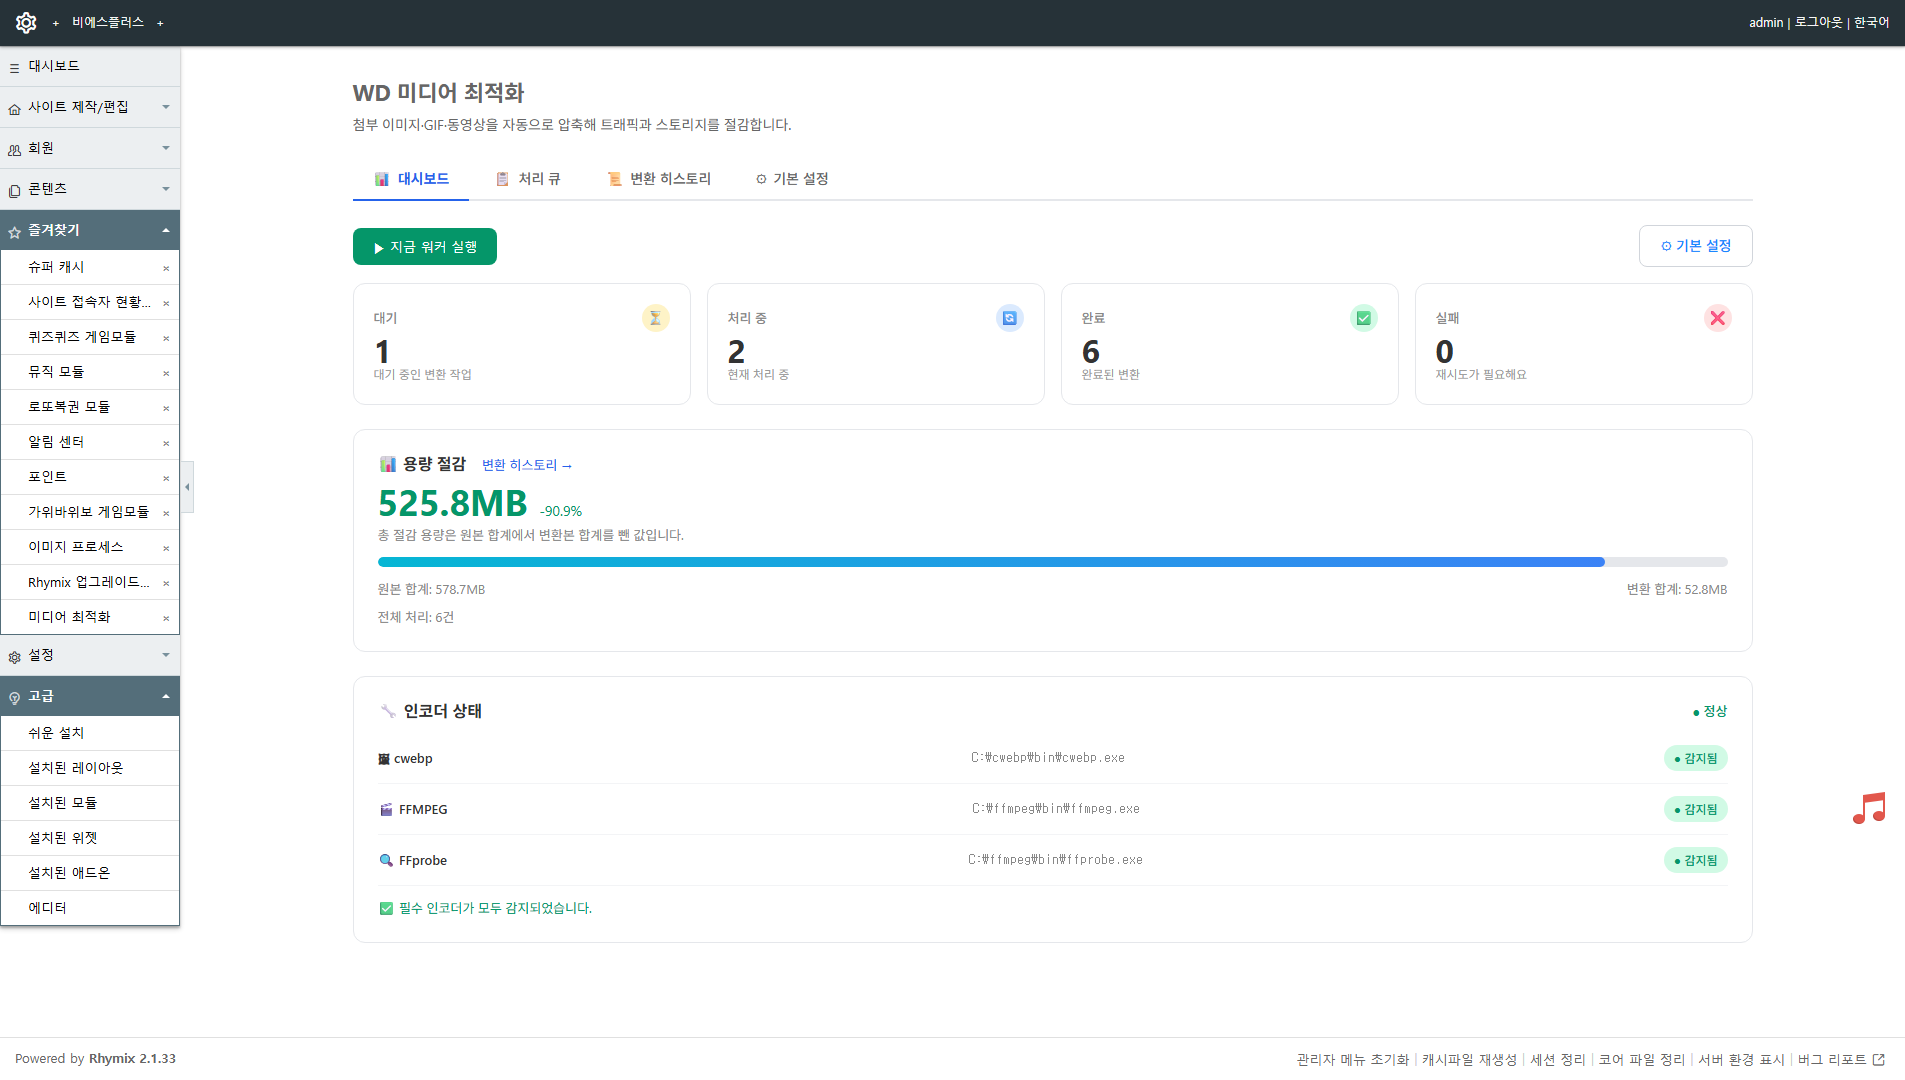
Task: Collapse the 즐겨찾기 section
Action: (90, 230)
